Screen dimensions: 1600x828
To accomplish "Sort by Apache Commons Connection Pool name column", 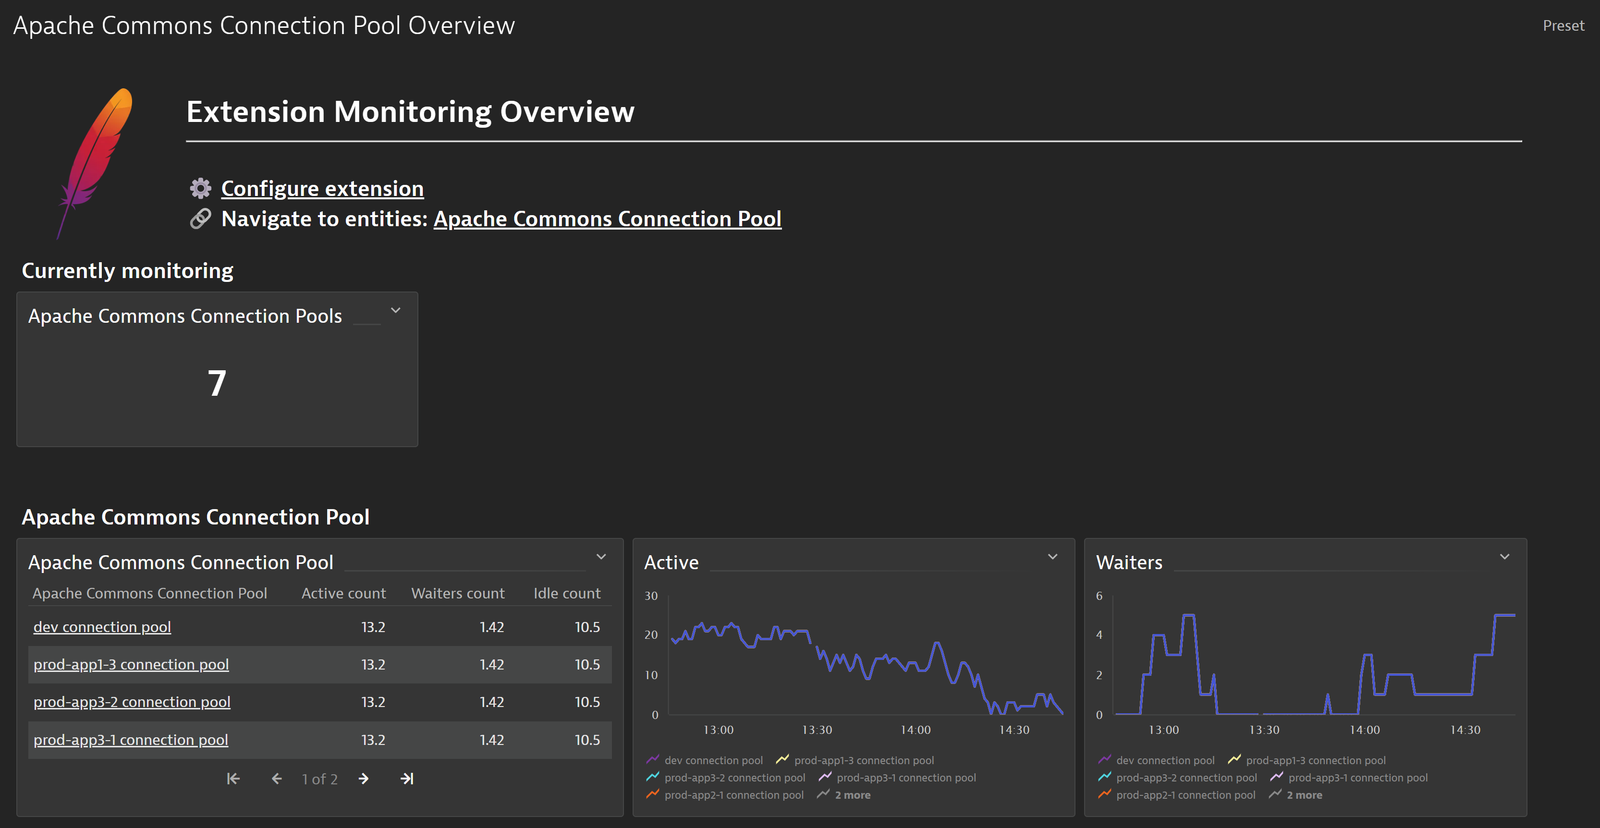I will click(x=150, y=593).
